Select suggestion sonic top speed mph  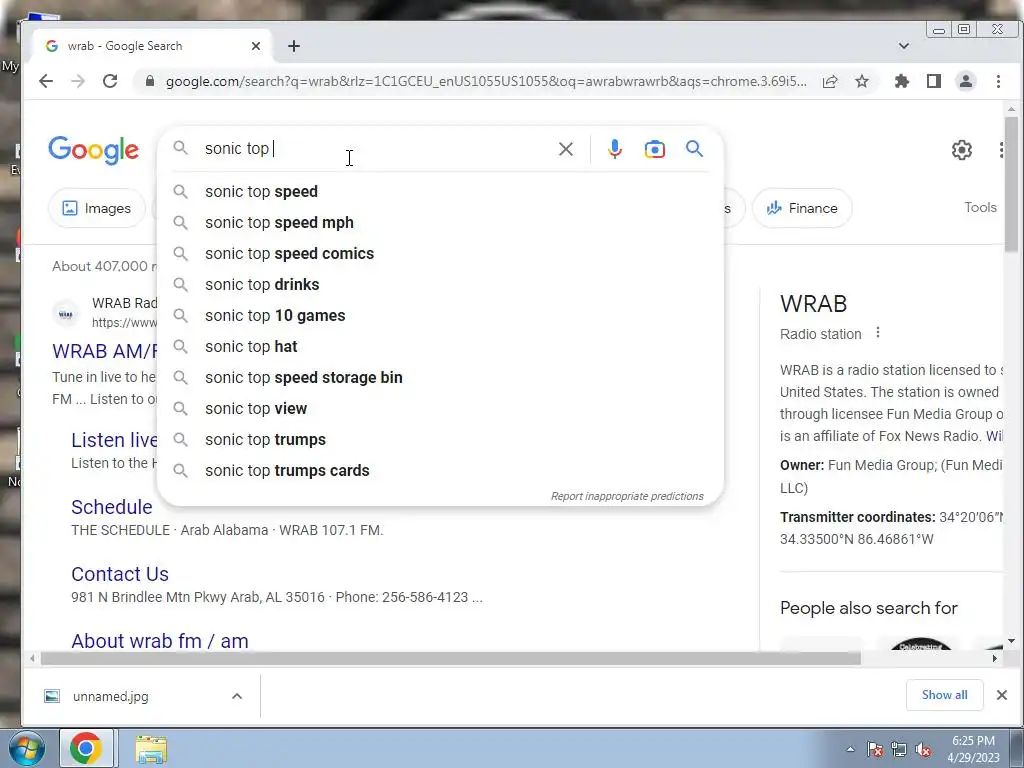point(440,223)
